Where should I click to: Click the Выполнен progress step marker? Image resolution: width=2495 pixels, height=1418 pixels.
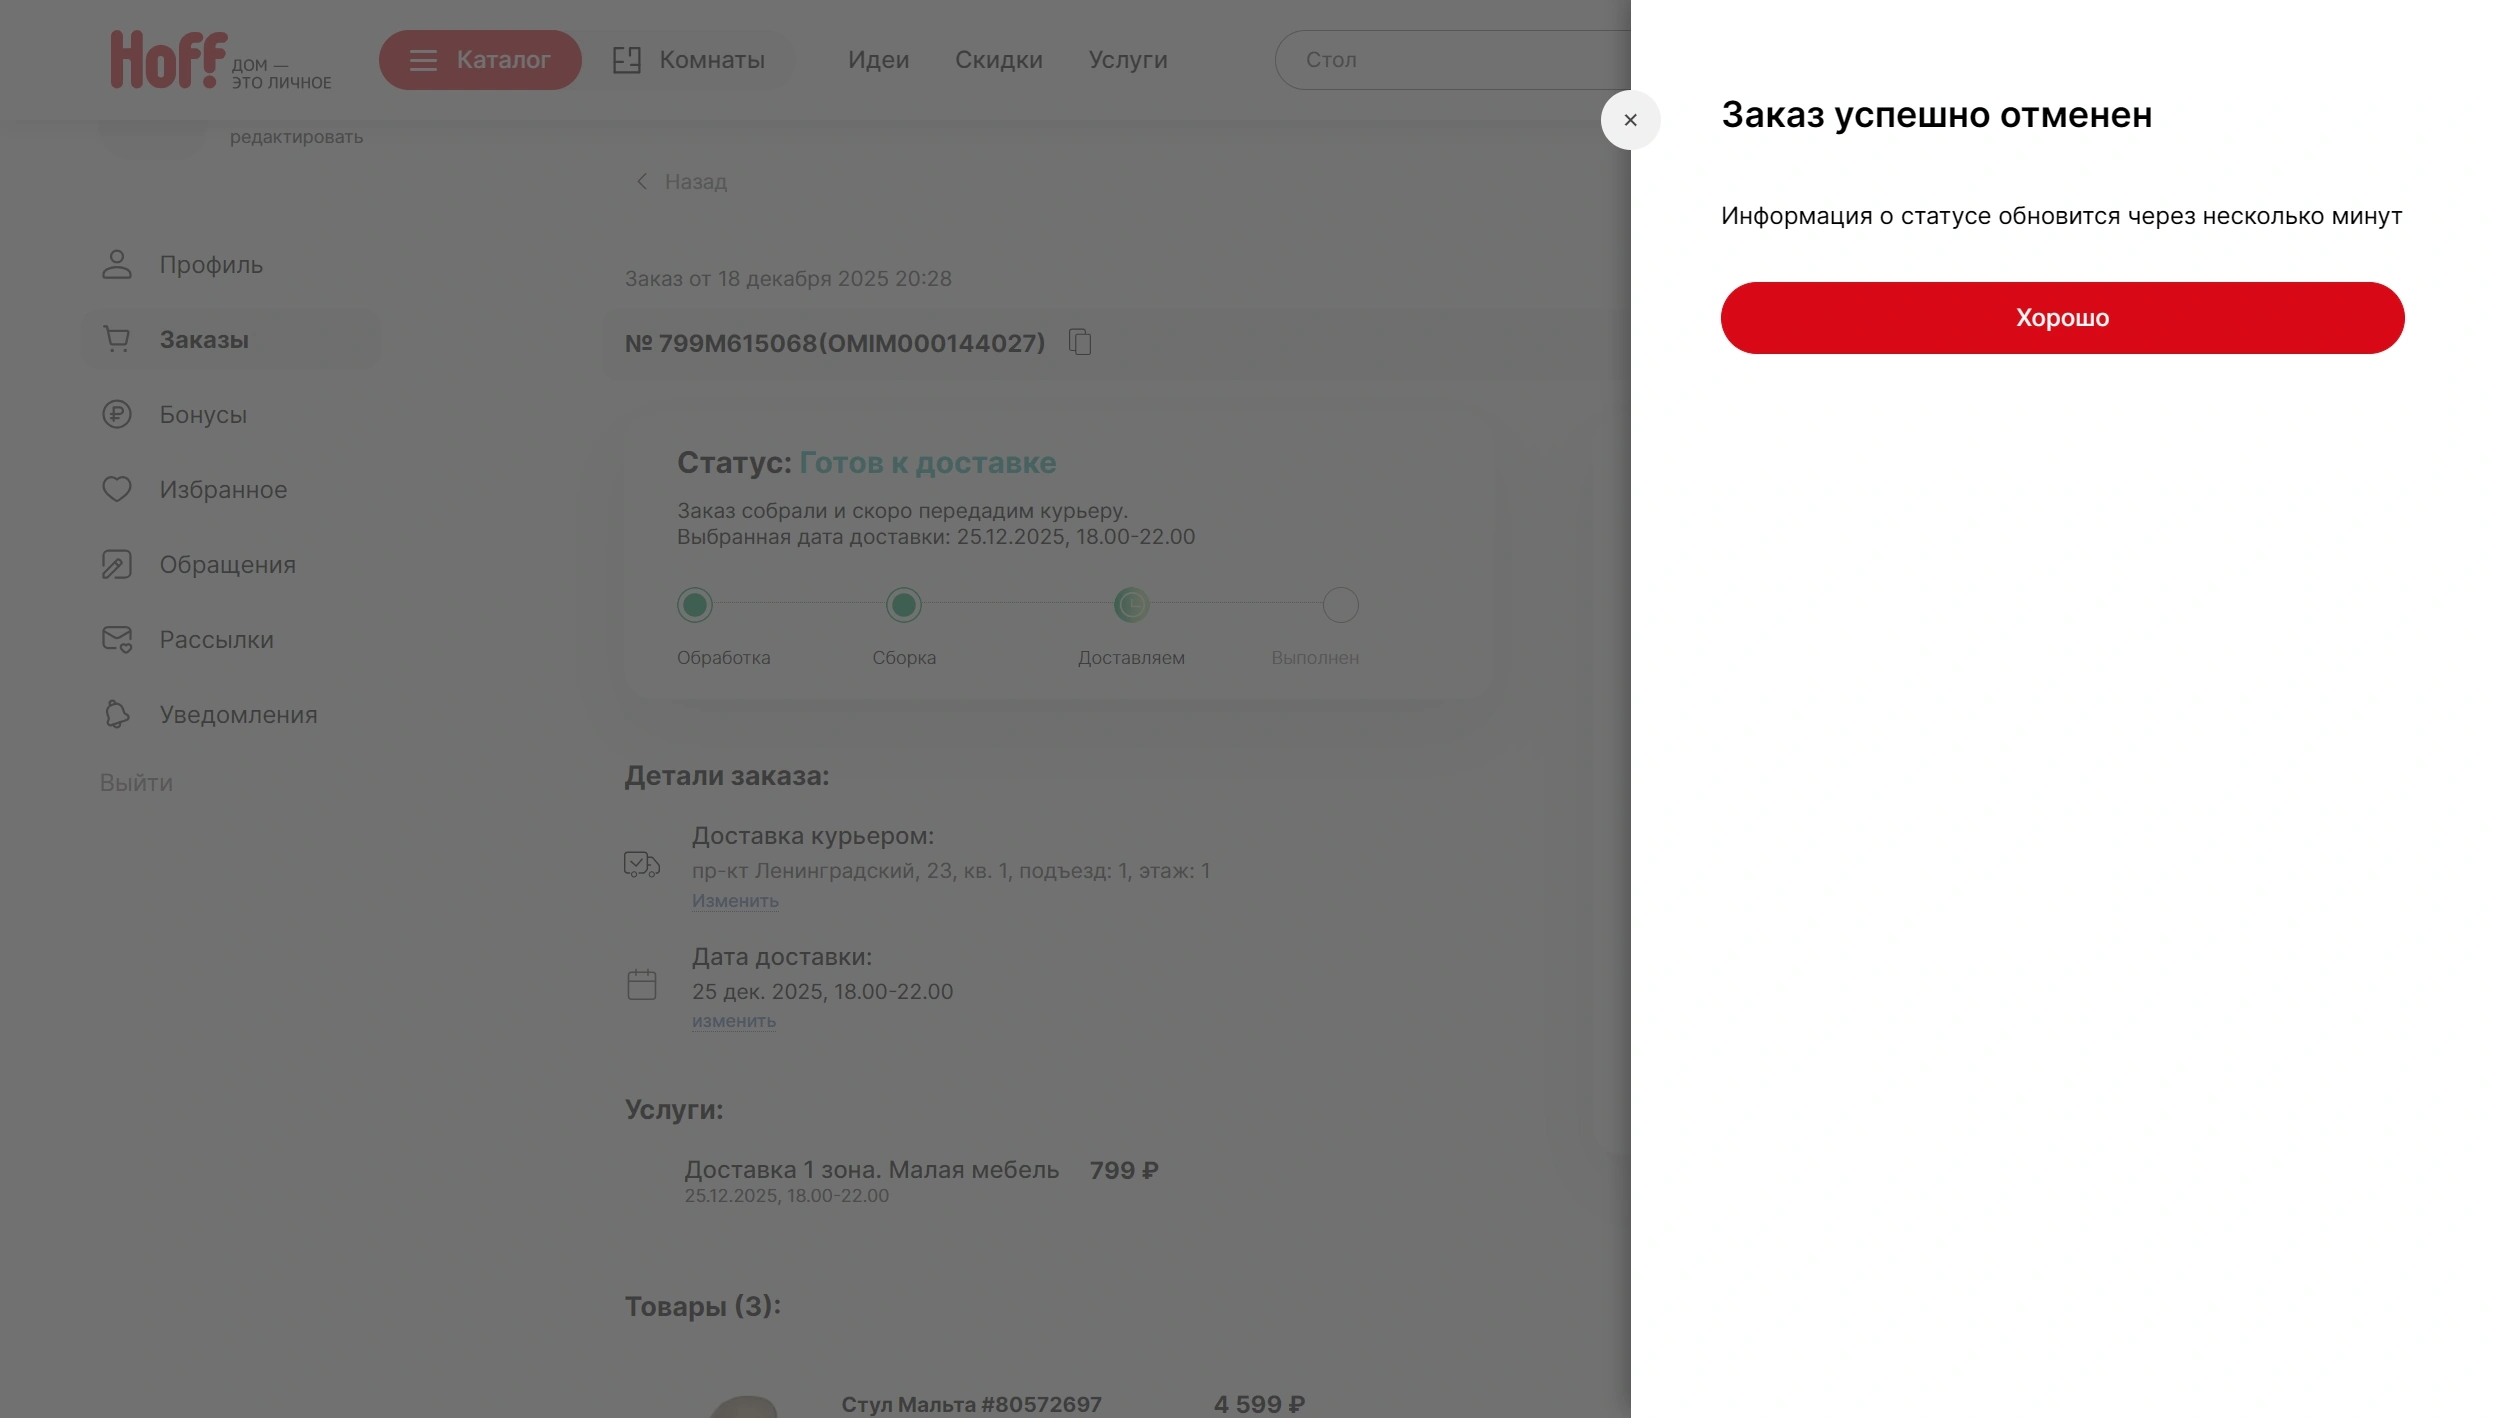tap(1341, 605)
